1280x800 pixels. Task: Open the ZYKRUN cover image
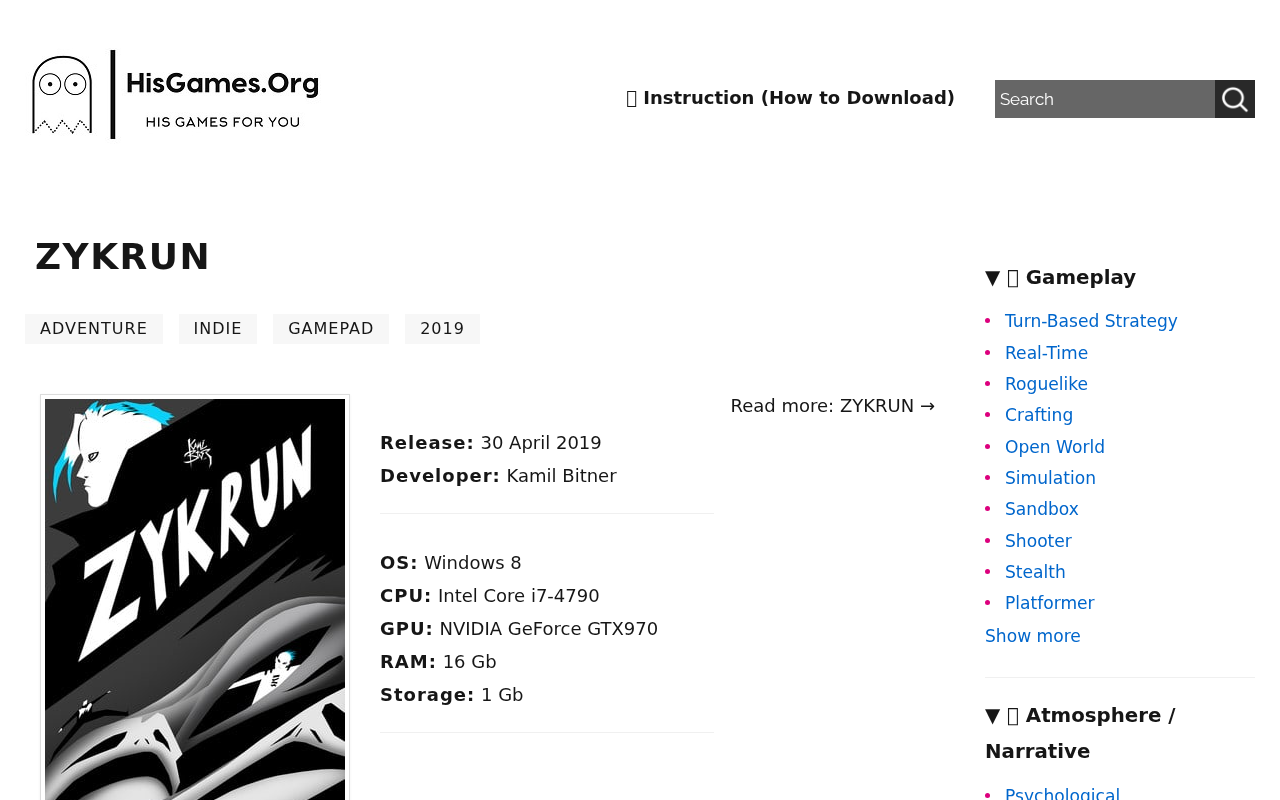pos(195,599)
